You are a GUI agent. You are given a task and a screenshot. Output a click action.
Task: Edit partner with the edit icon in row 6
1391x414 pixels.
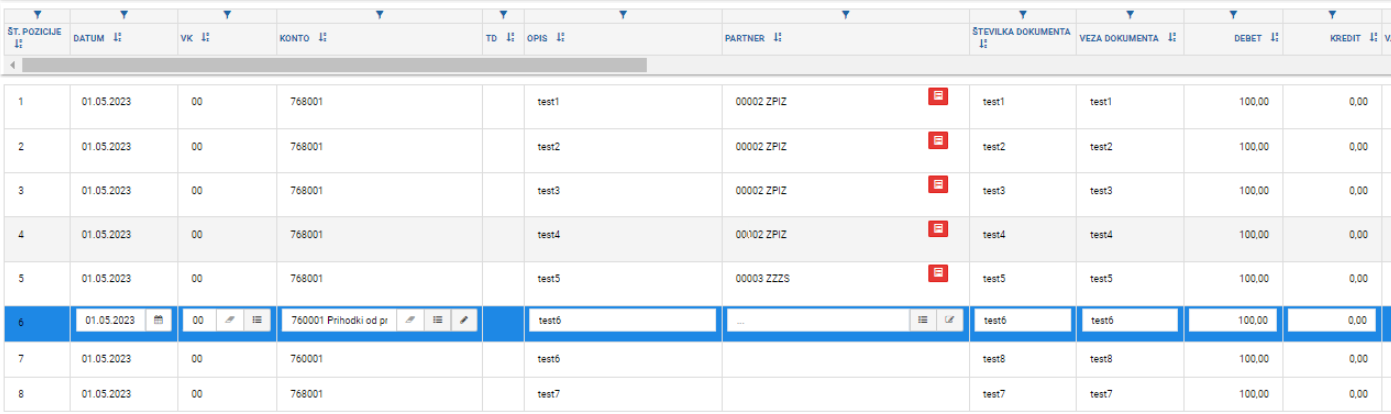coord(950,320)
